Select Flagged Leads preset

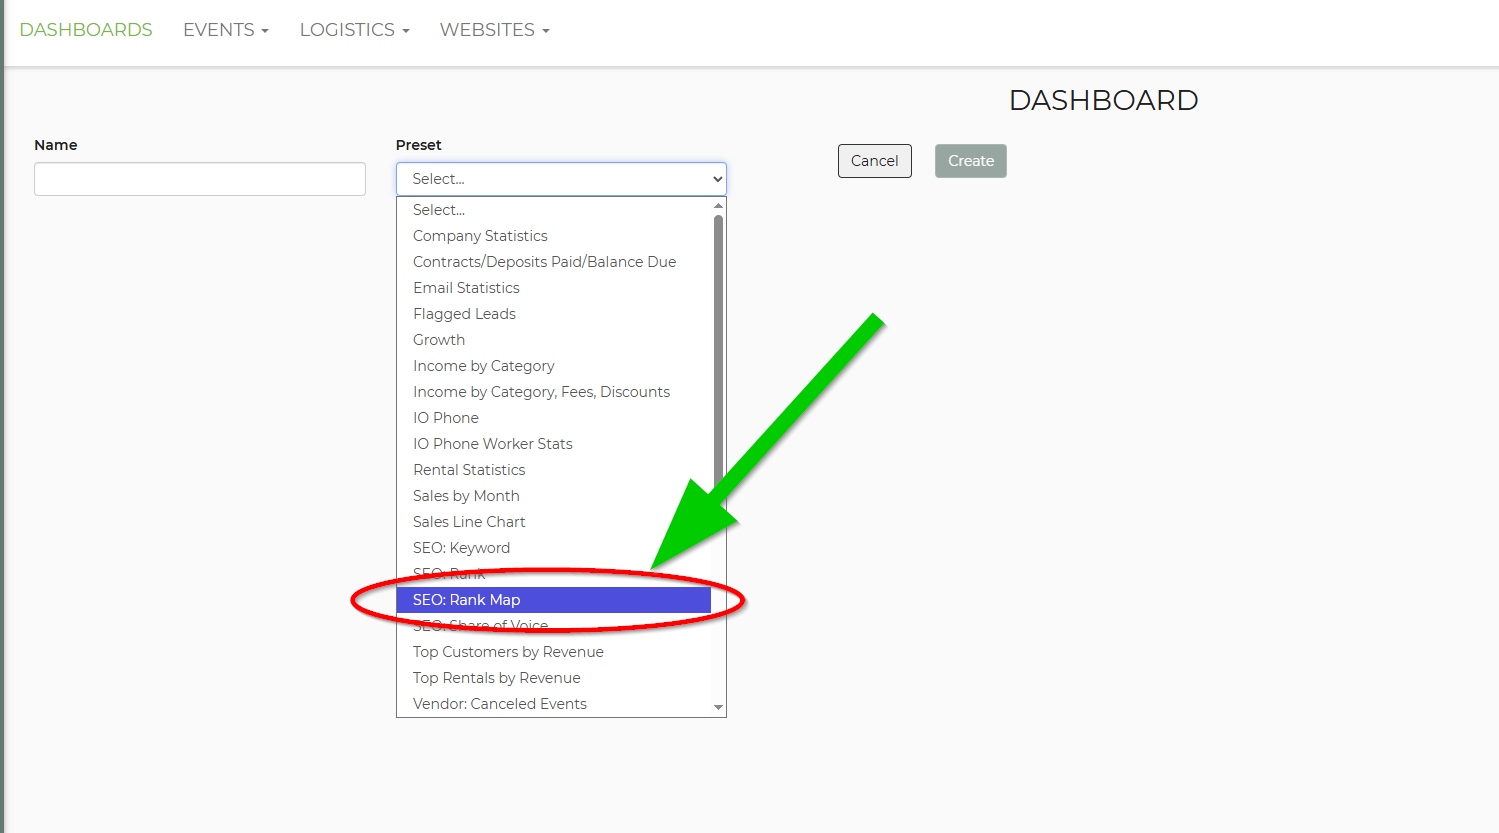(x=554, y=314)
